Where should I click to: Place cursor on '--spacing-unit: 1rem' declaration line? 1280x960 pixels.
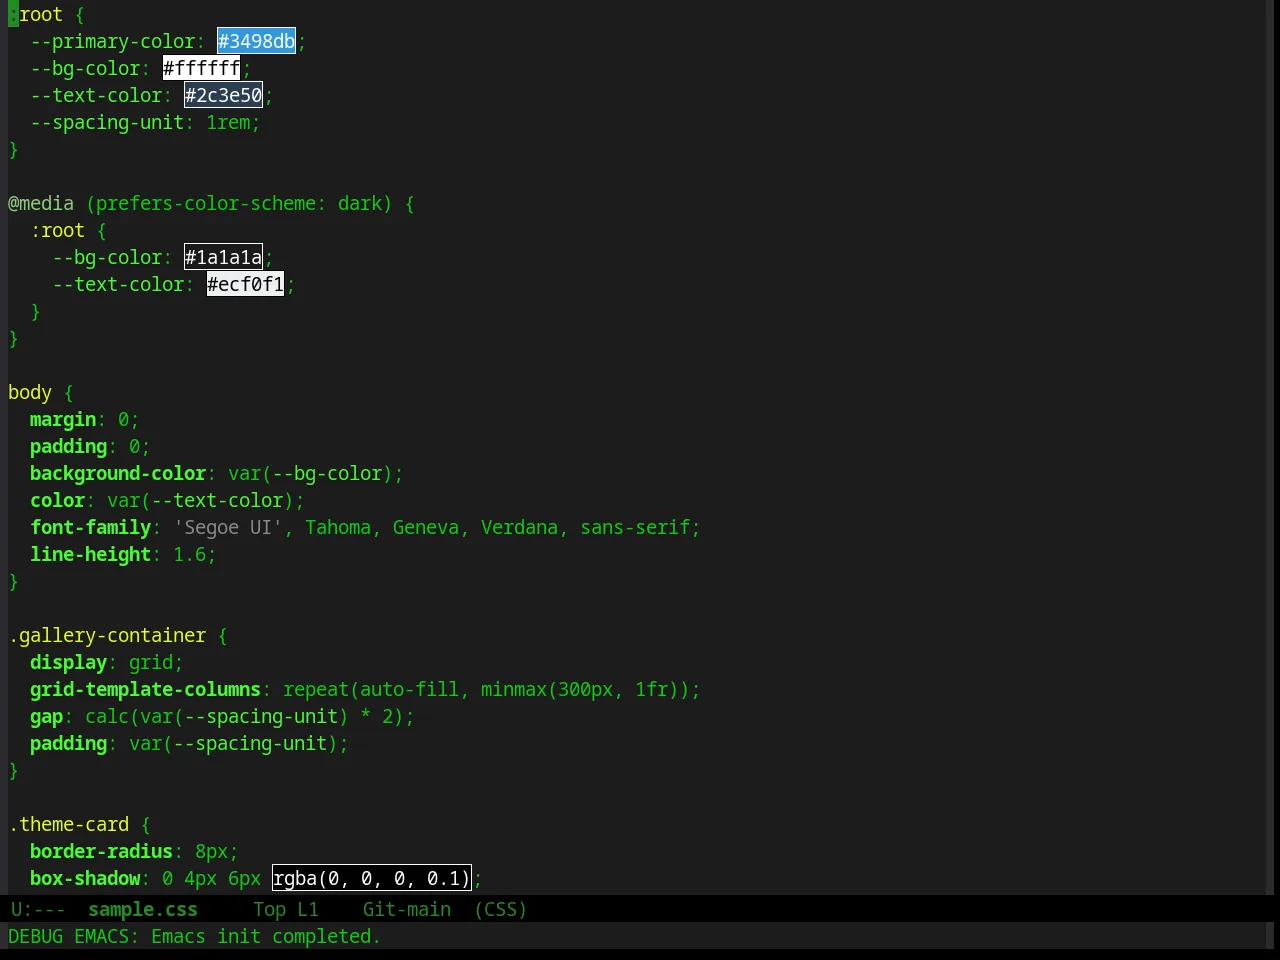click(145, 122)
